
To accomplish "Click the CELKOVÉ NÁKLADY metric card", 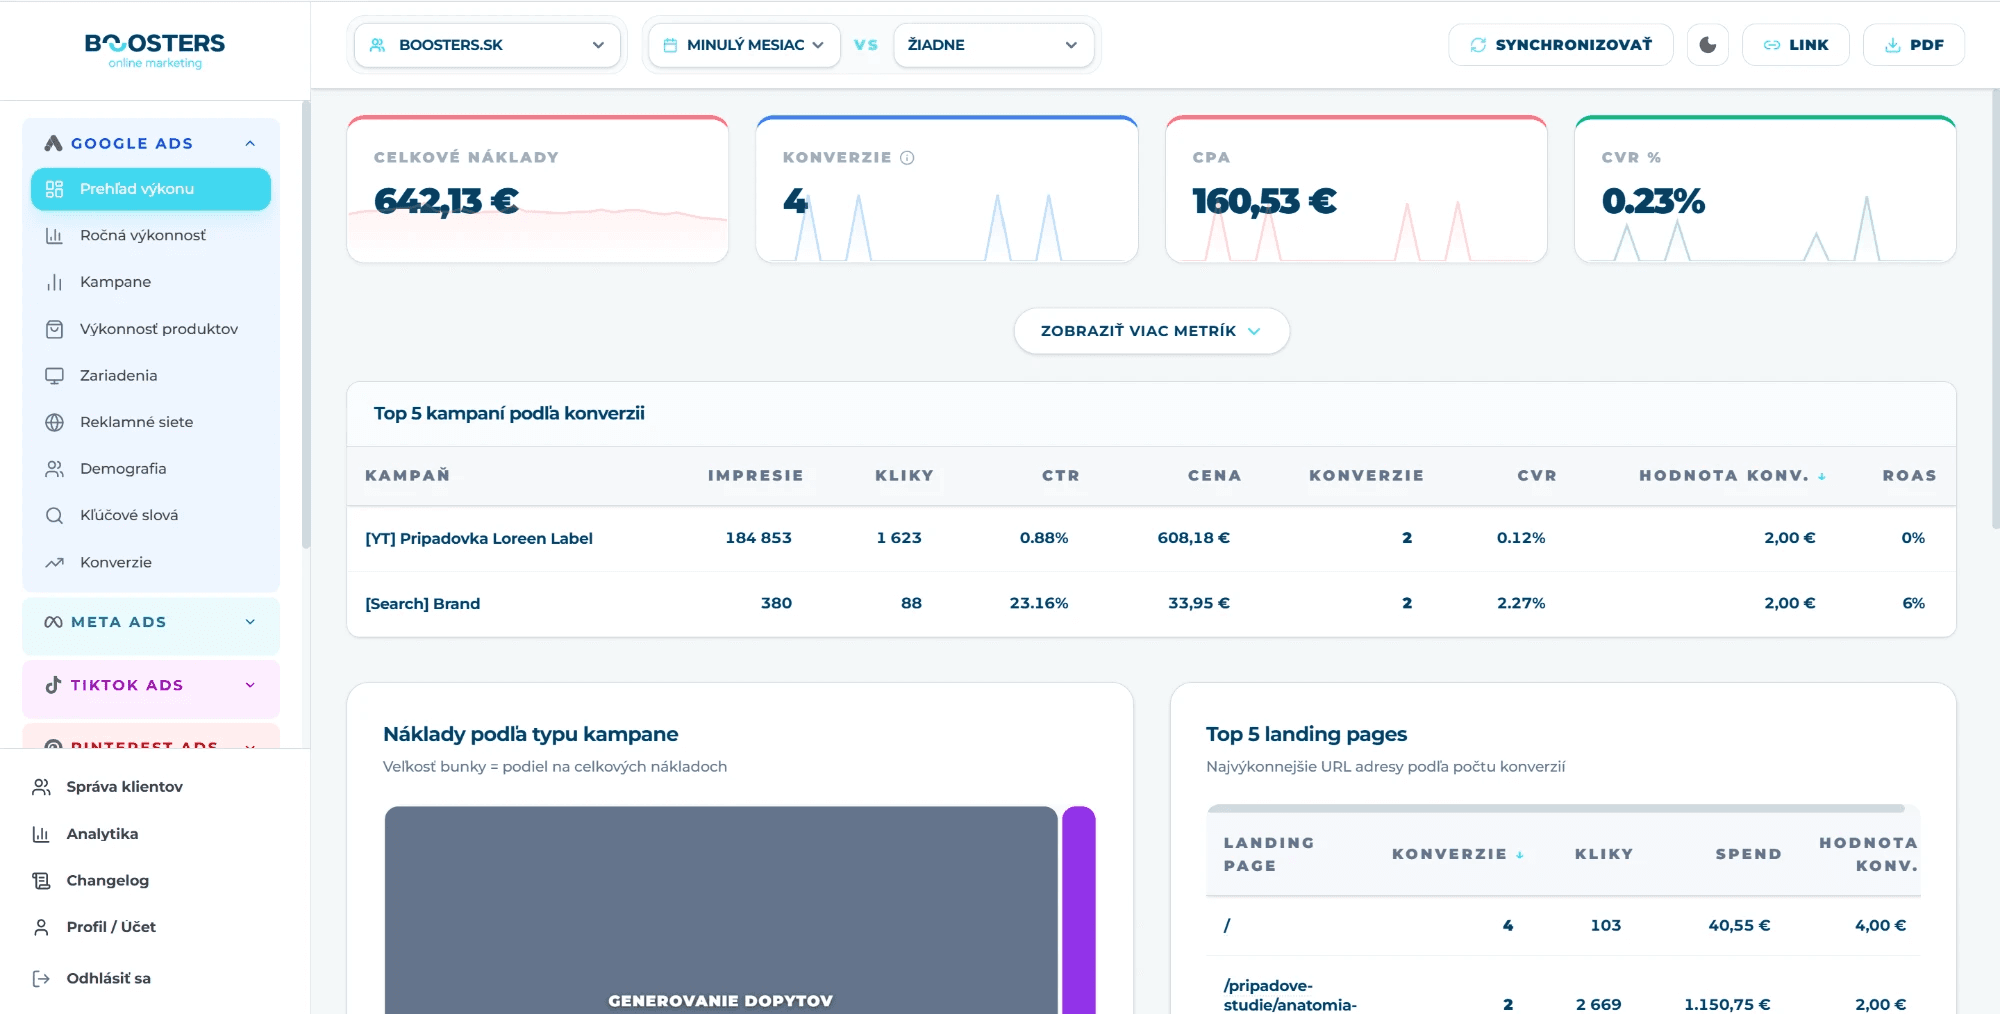I will [538, 189].
